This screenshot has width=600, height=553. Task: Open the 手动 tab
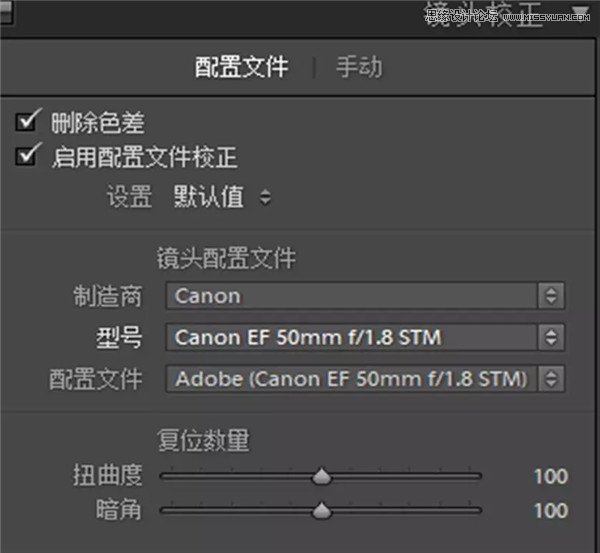[358, 67]
